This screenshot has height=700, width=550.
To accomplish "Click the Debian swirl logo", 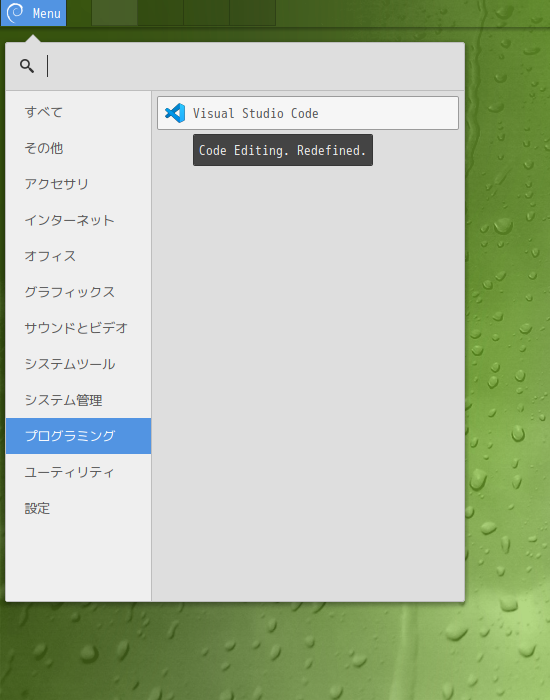I will point(15,12).
